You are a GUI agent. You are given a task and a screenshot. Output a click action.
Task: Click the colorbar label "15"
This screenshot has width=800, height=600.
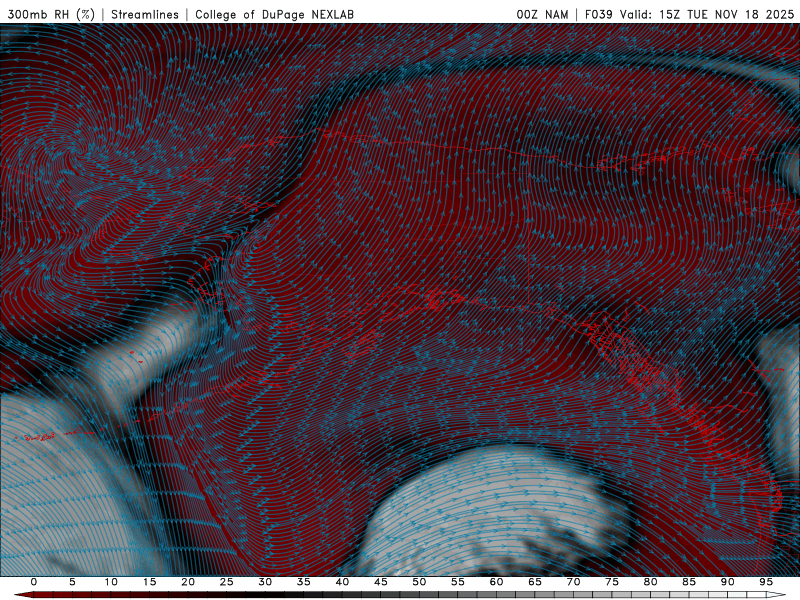[x=149, y=582]
